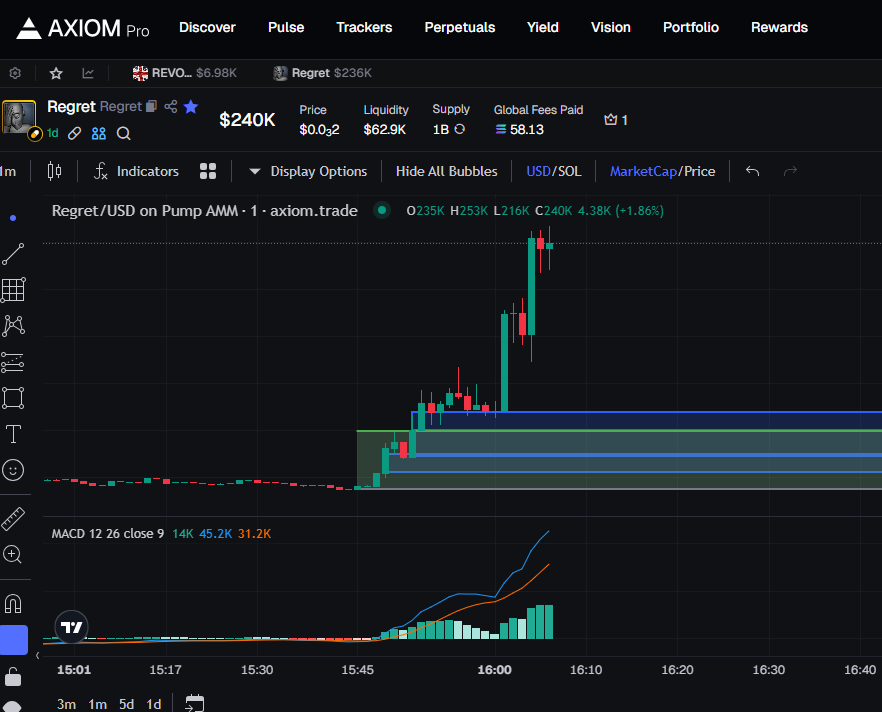Select the 5d range
Viewport: 882px width, 712px height.
tap(127, 704)
